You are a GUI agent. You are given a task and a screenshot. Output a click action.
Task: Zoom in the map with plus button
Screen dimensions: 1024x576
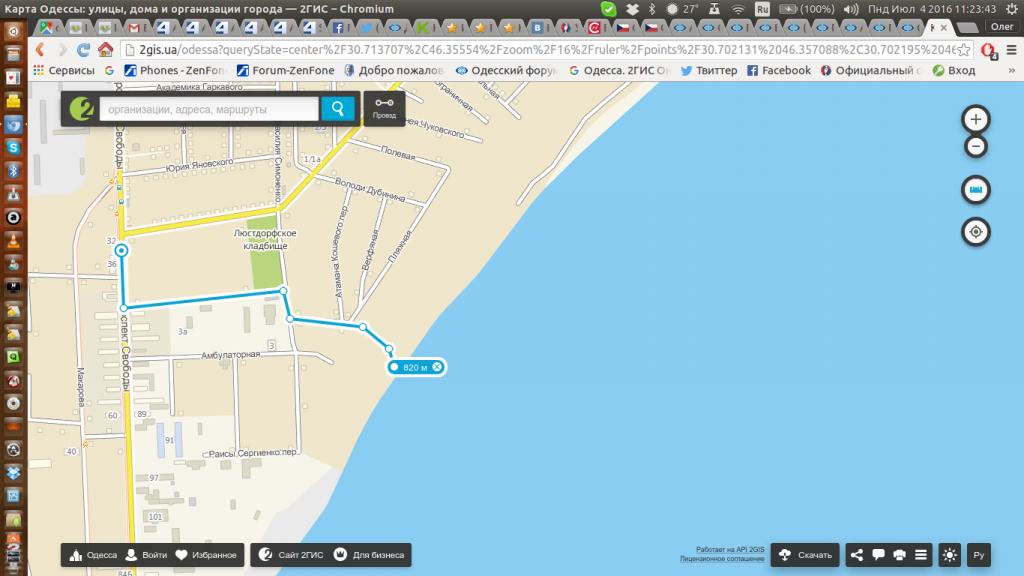coord(976,119)
